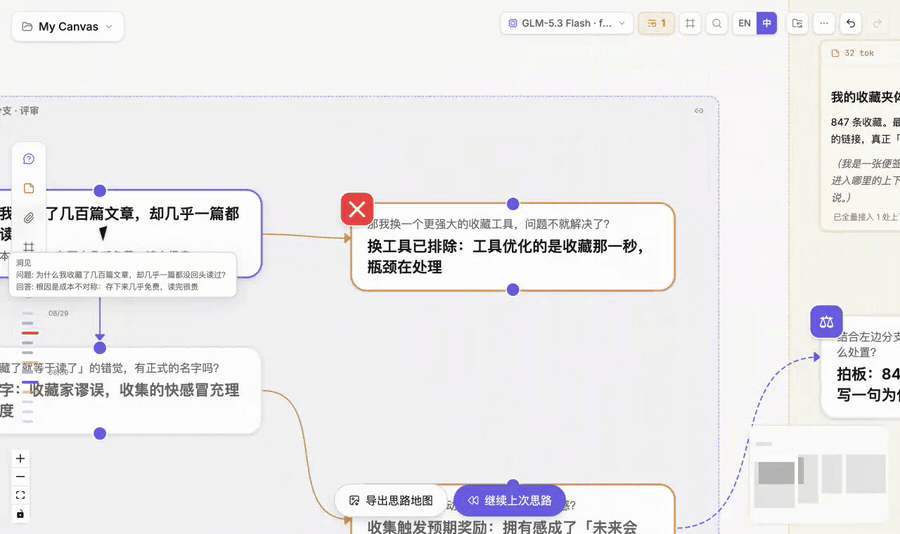This screenshot has width=900, height=534.
Task: Toggle the canvas lock icon
Action: pyautogui.click(x=20, y=513)
